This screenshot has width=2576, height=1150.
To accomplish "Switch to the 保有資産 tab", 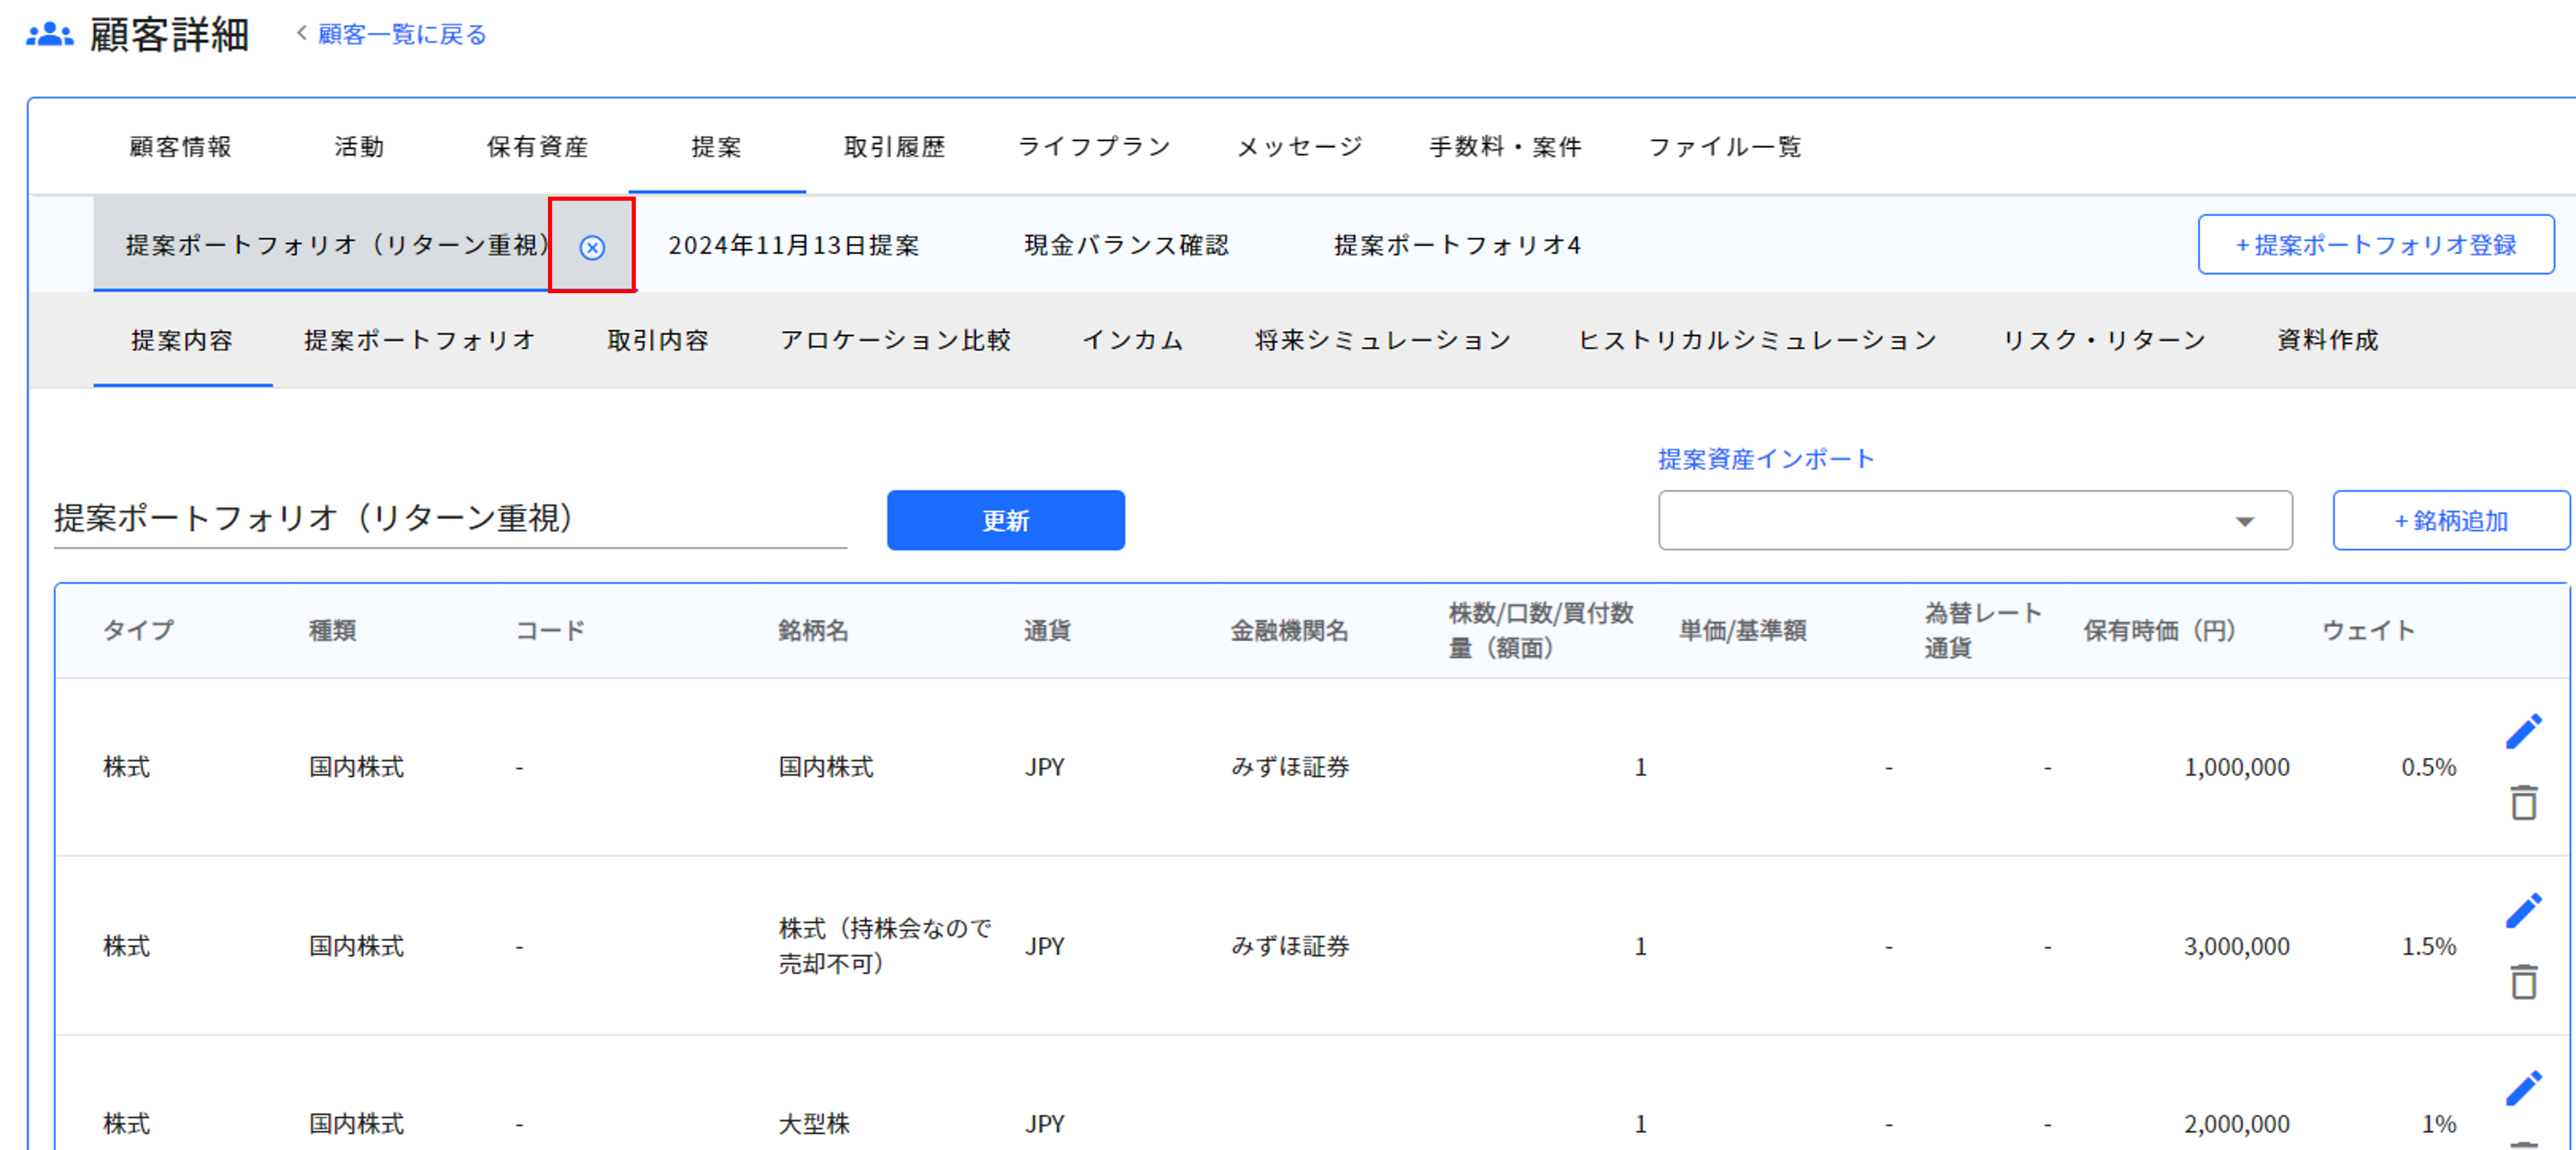I will click(x=537, y=147).
